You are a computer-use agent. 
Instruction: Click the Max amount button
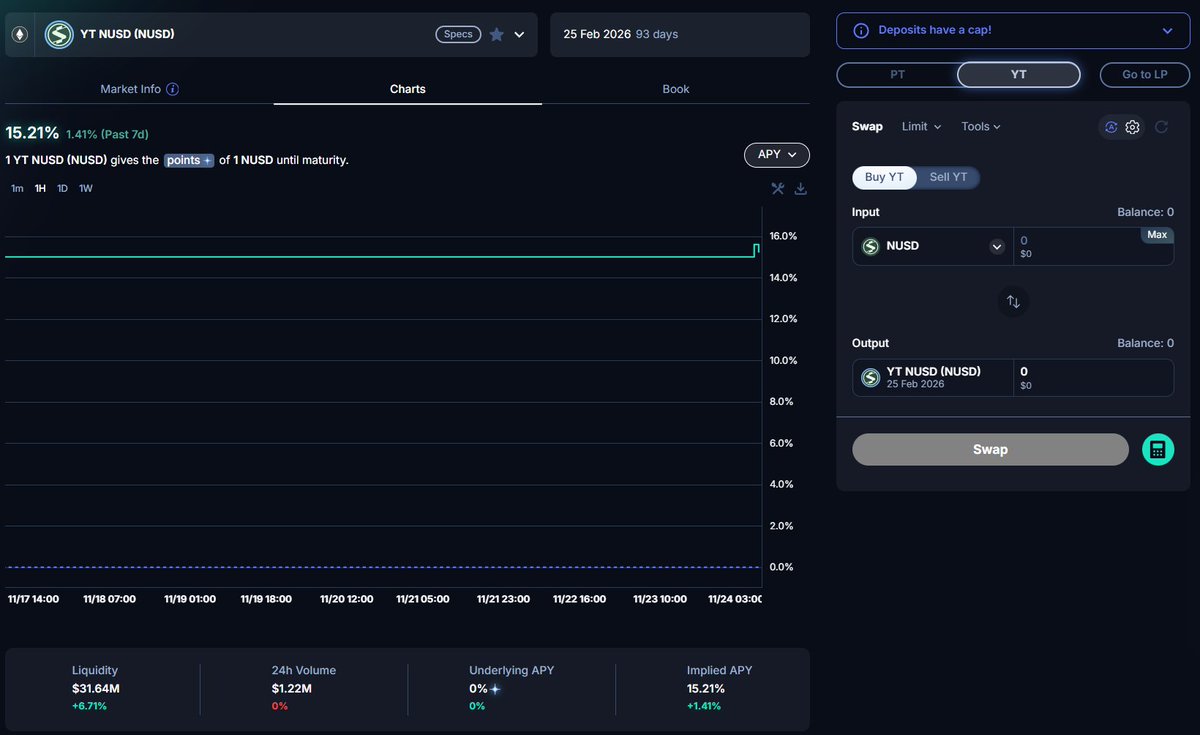[x=1157, y=235]
